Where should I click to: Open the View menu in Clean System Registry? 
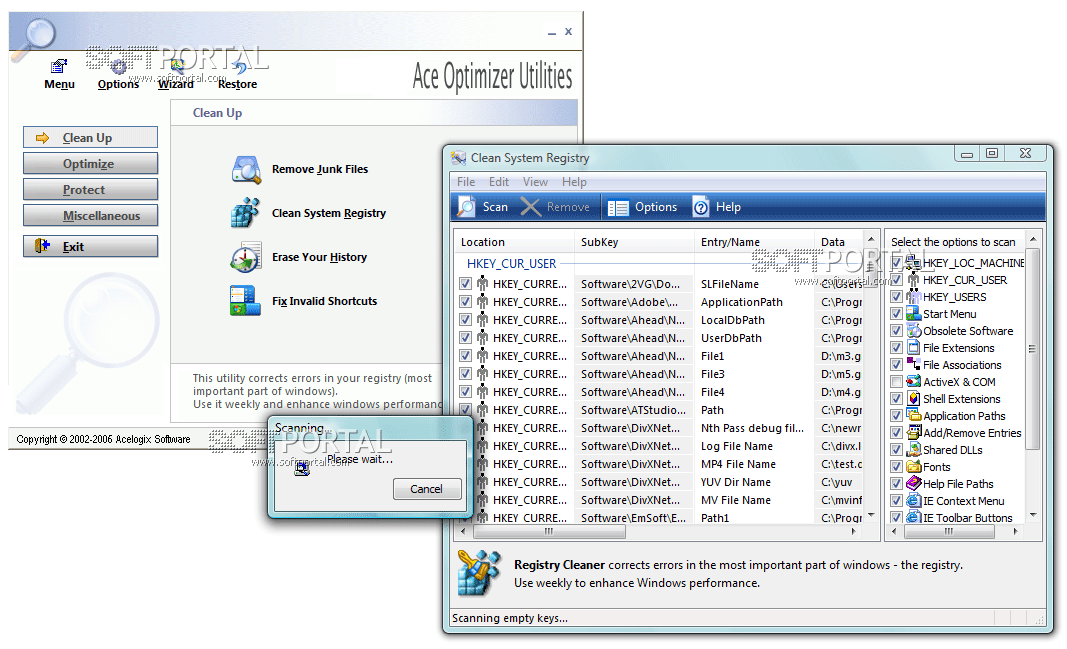(536, 182)
